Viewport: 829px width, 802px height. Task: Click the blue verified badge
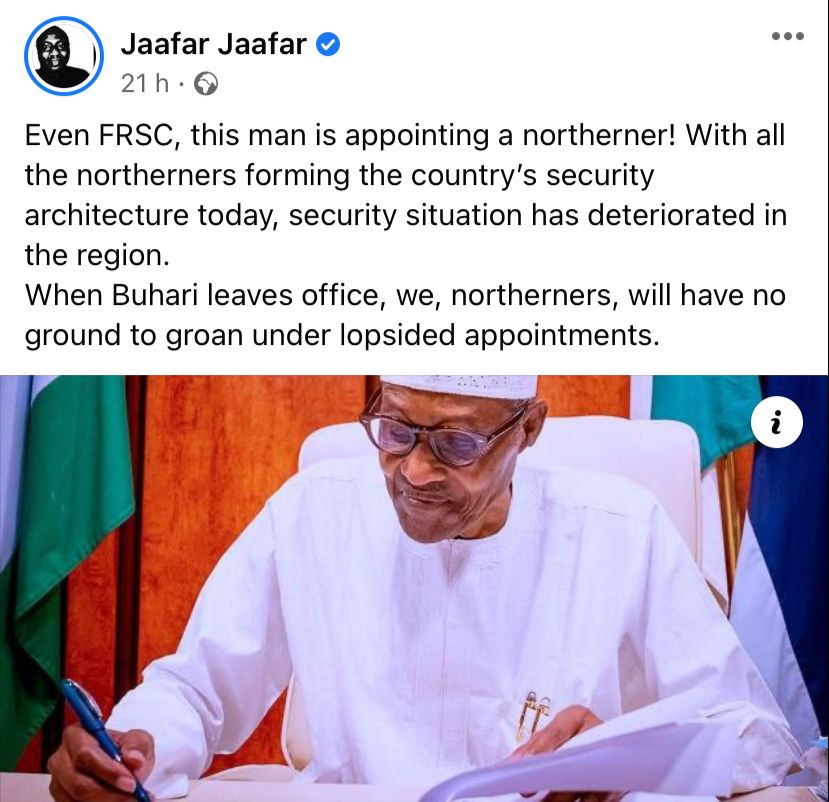(328, 45)
